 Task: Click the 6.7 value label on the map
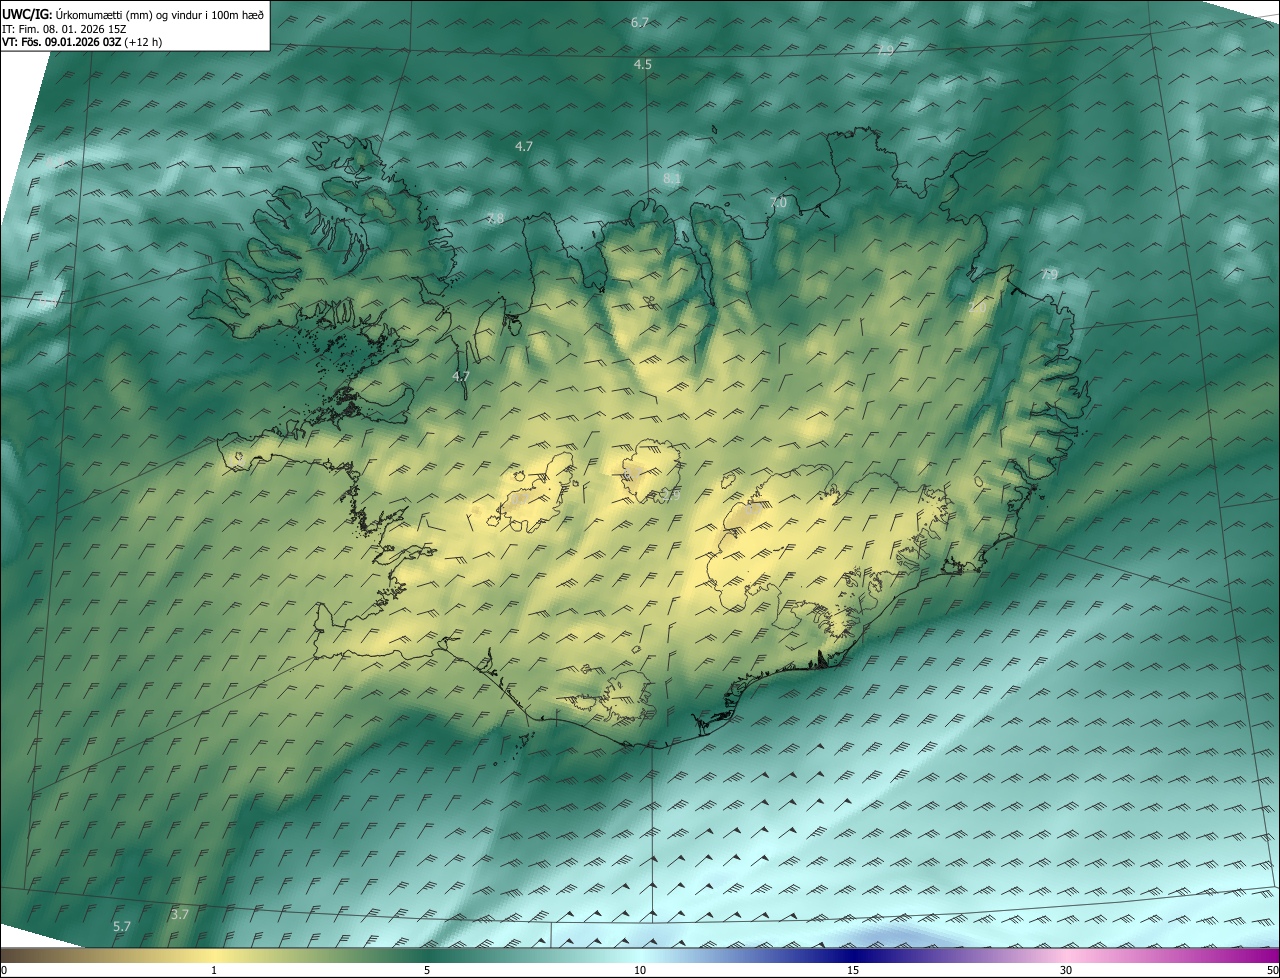click(640, 22)
